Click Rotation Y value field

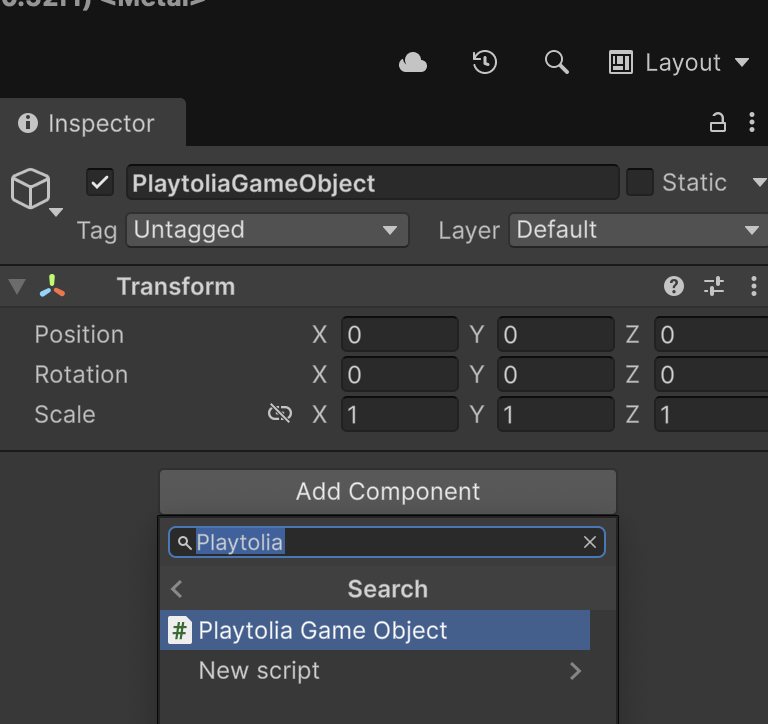(x=556, y=375)
